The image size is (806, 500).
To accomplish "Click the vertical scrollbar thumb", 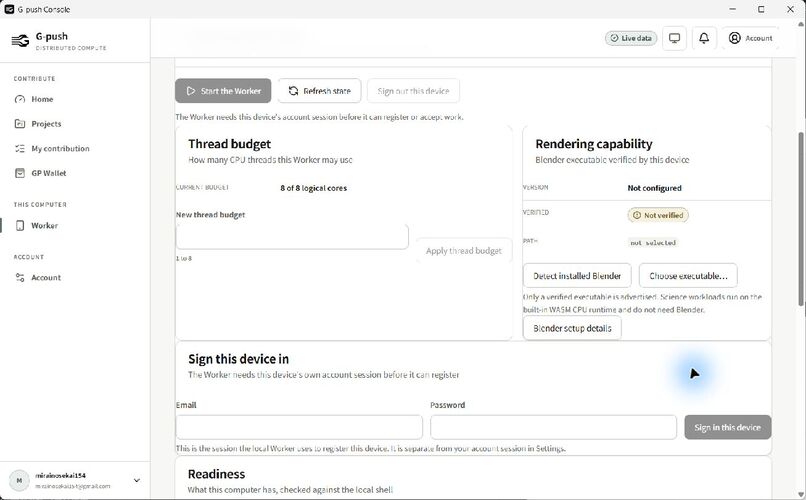I will click(801, 219).
